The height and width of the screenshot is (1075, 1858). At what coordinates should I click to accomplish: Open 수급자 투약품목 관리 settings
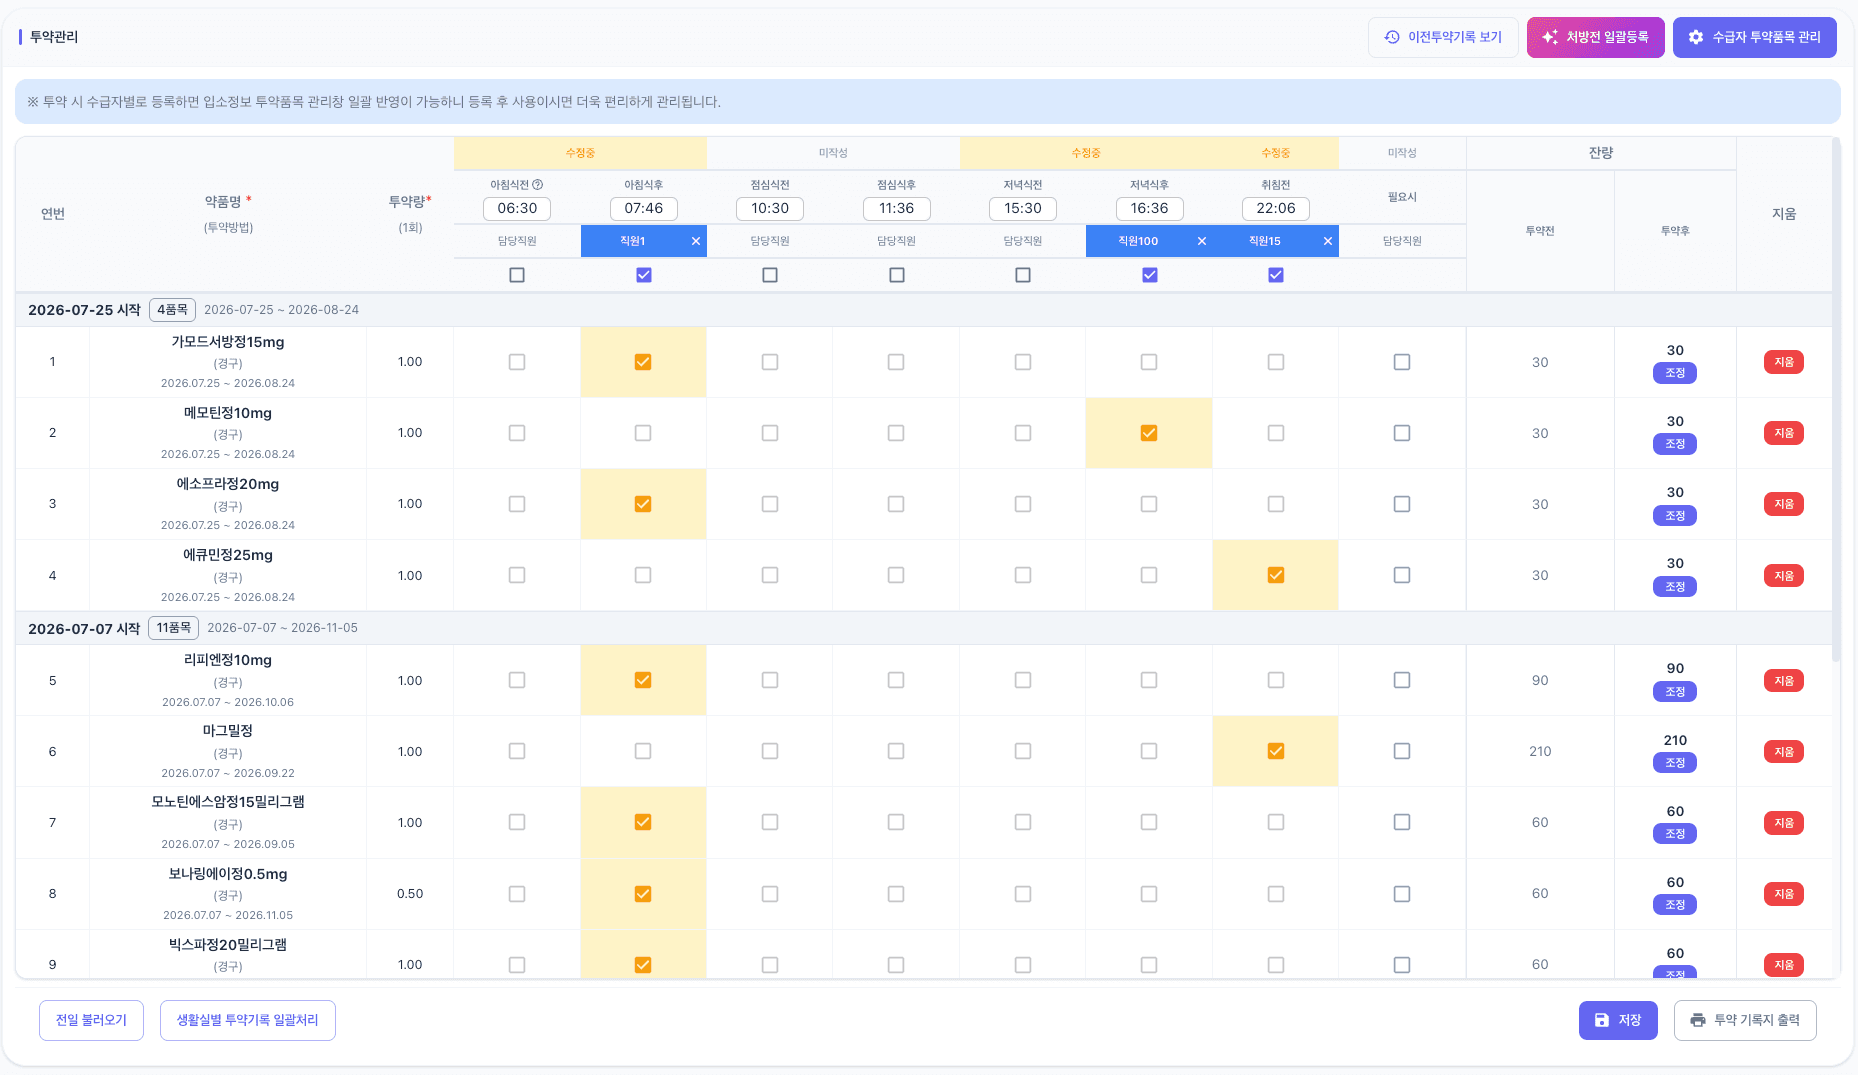pyautogui.click(x=1754, y=37)
